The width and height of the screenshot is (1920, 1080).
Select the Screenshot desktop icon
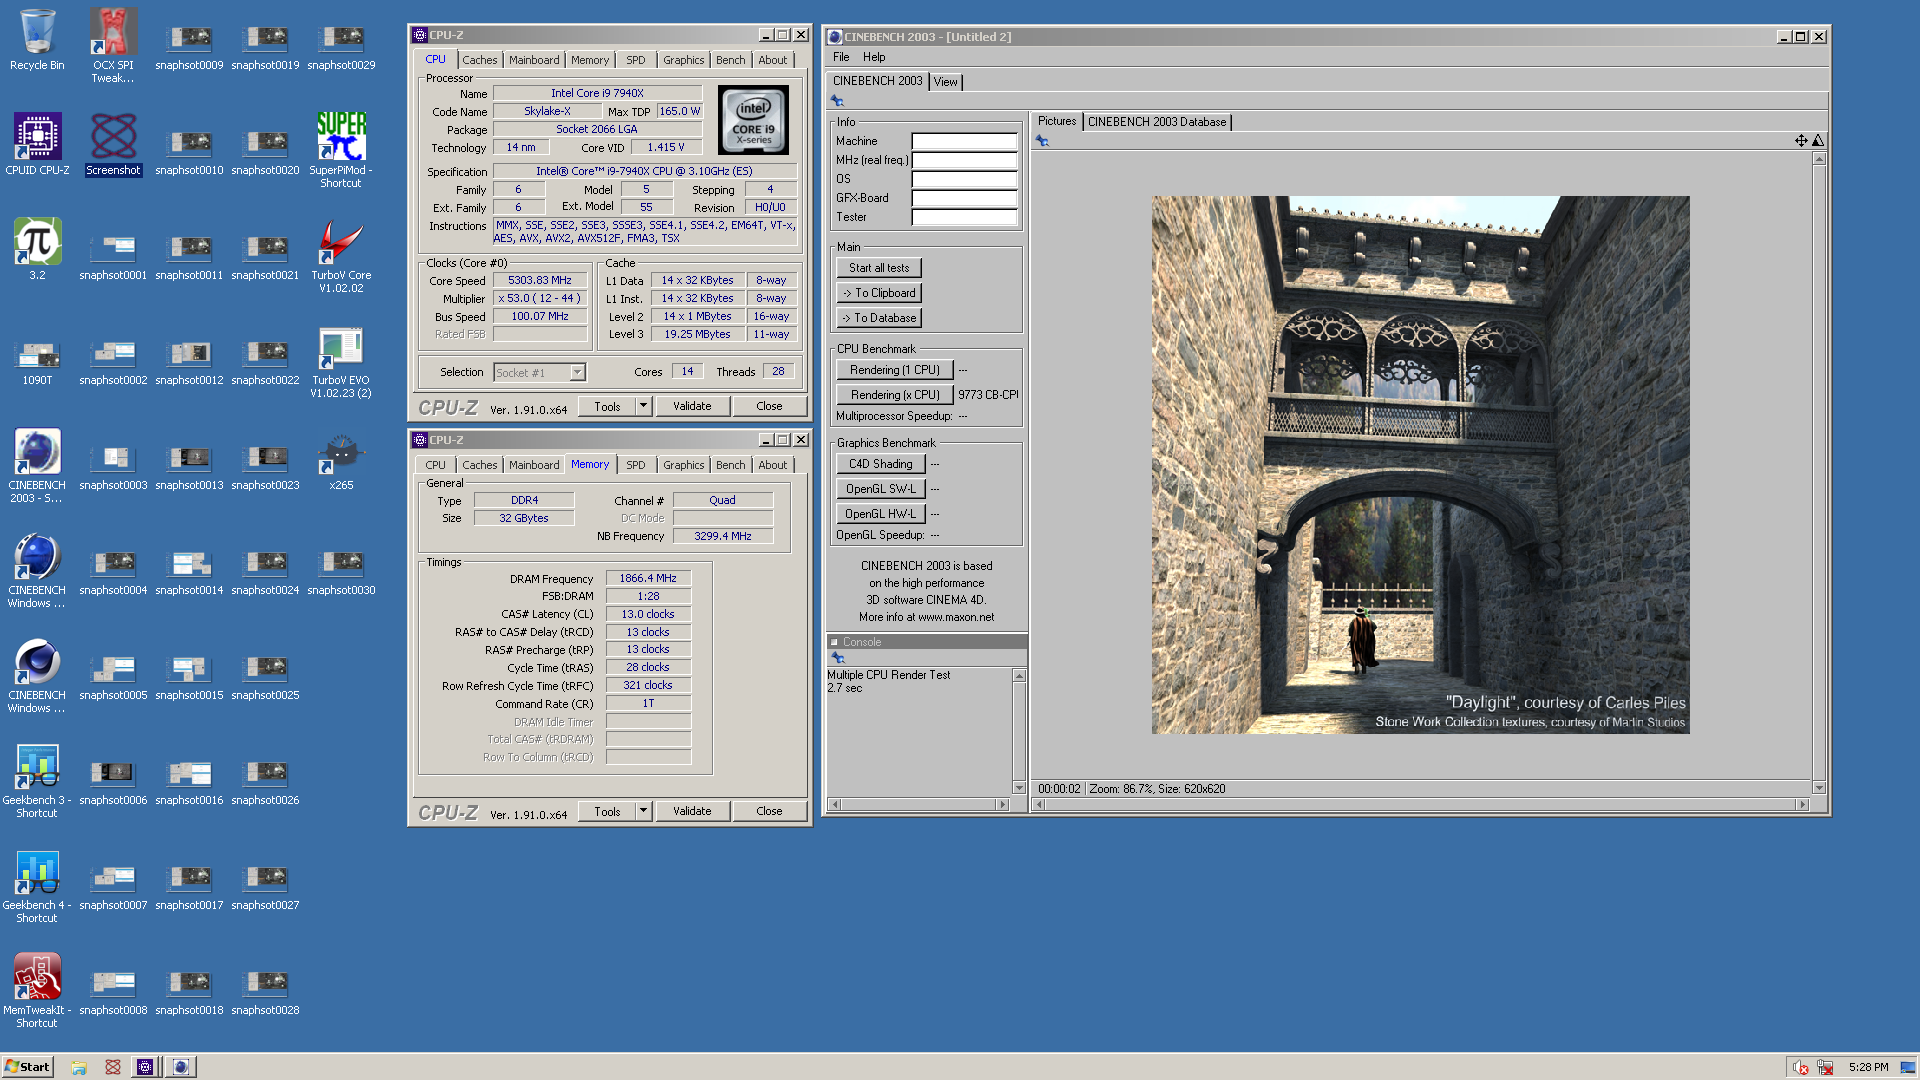point(113,145)
